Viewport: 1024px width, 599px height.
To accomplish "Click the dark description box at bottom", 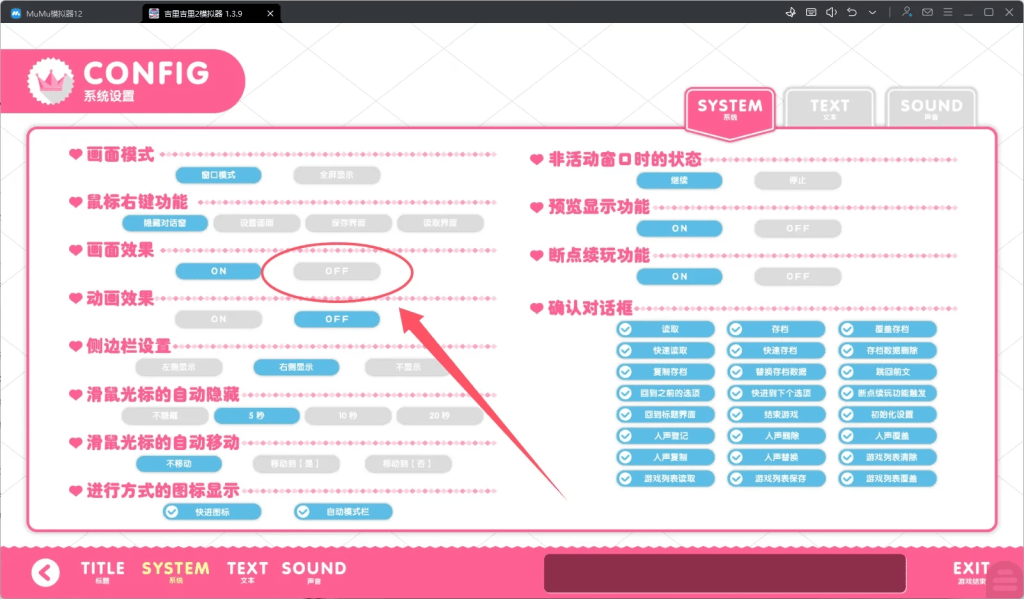I will pyautogui.click(x=725, y=573).
